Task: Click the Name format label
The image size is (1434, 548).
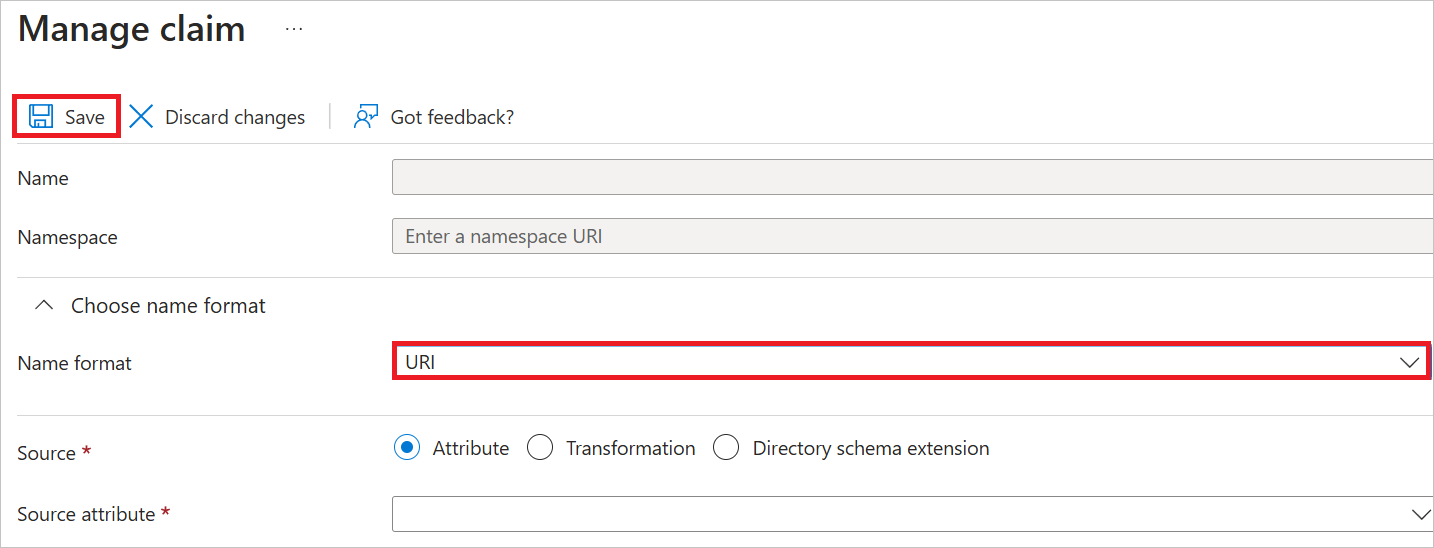Action: 75,363
